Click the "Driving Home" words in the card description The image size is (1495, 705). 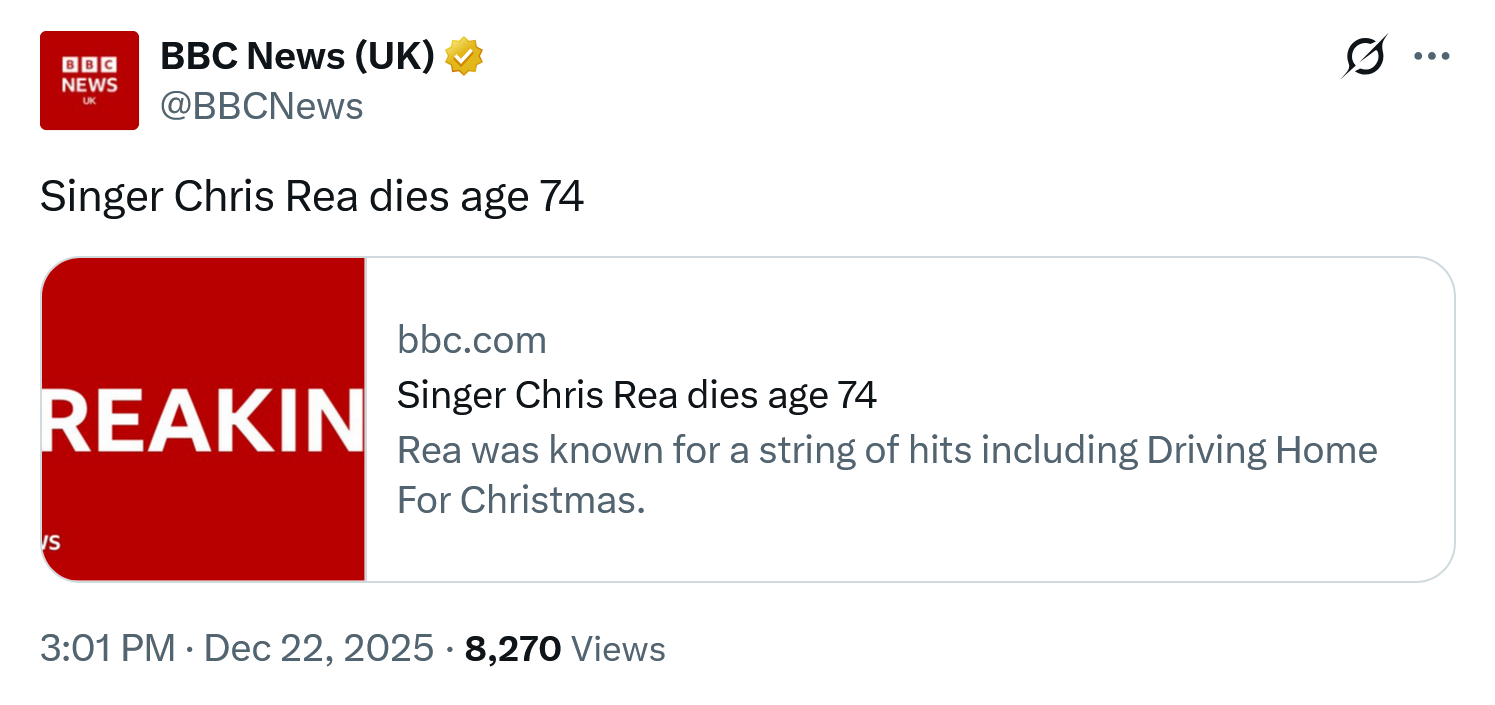[1262, 450]
